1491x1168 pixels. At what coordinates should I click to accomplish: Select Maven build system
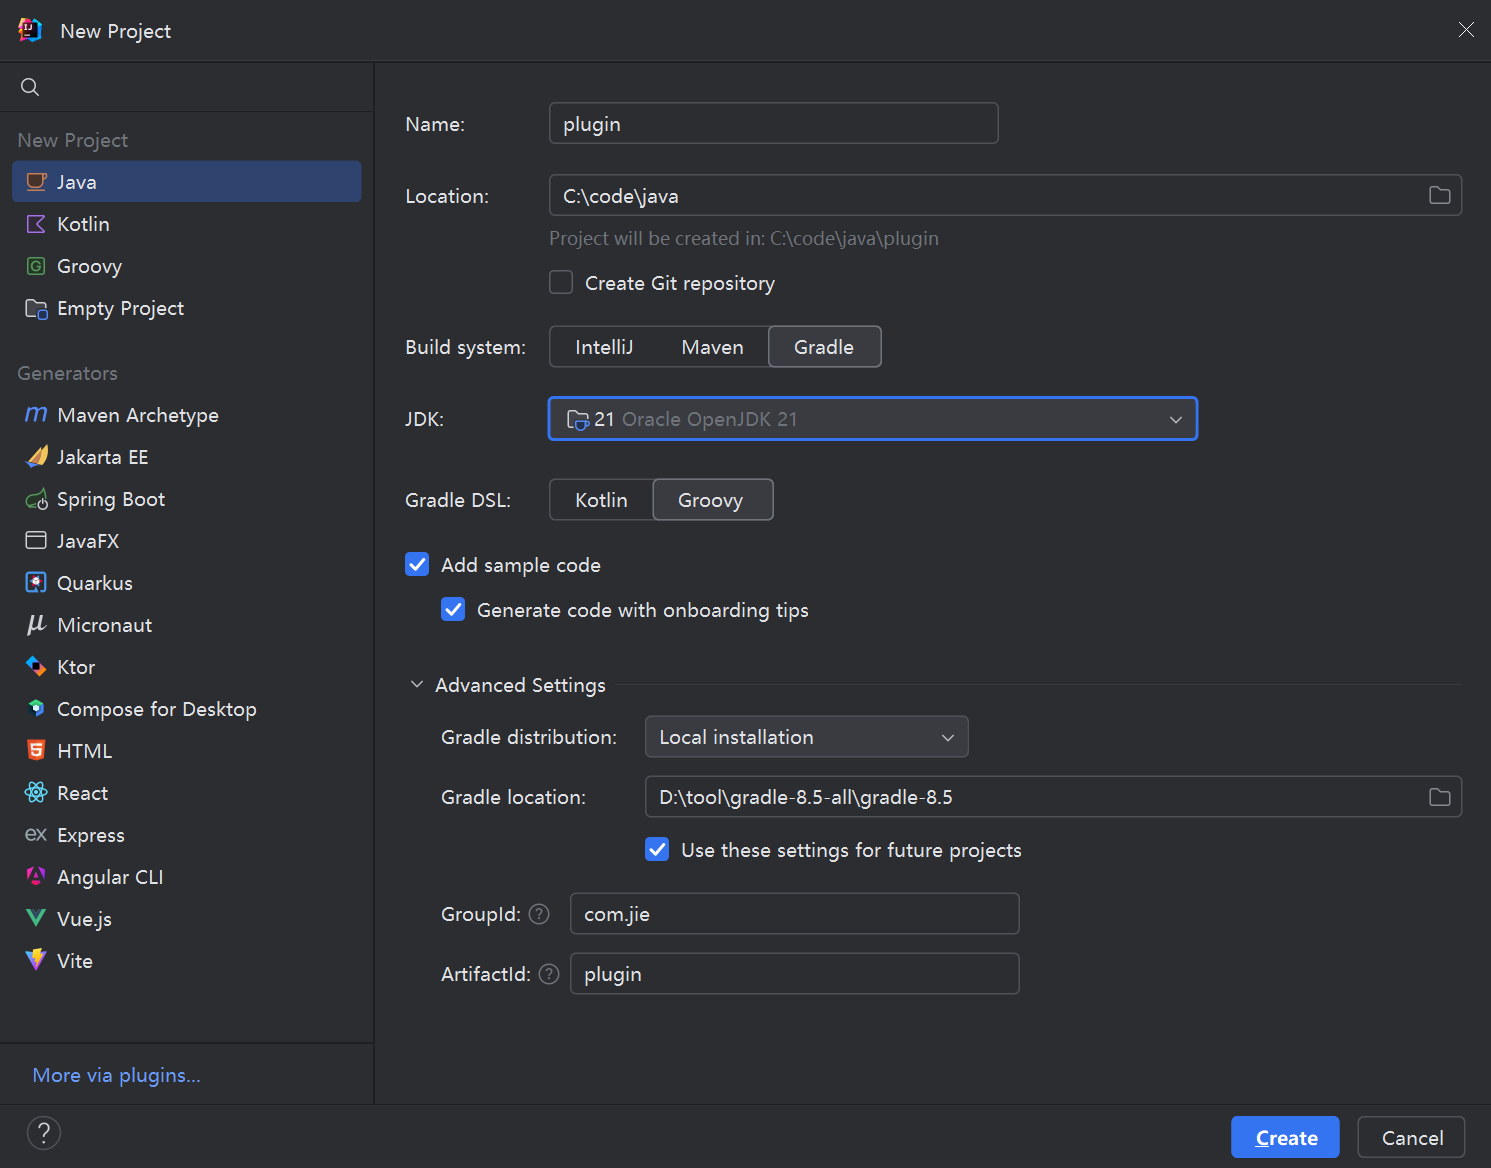pos(712,347)
